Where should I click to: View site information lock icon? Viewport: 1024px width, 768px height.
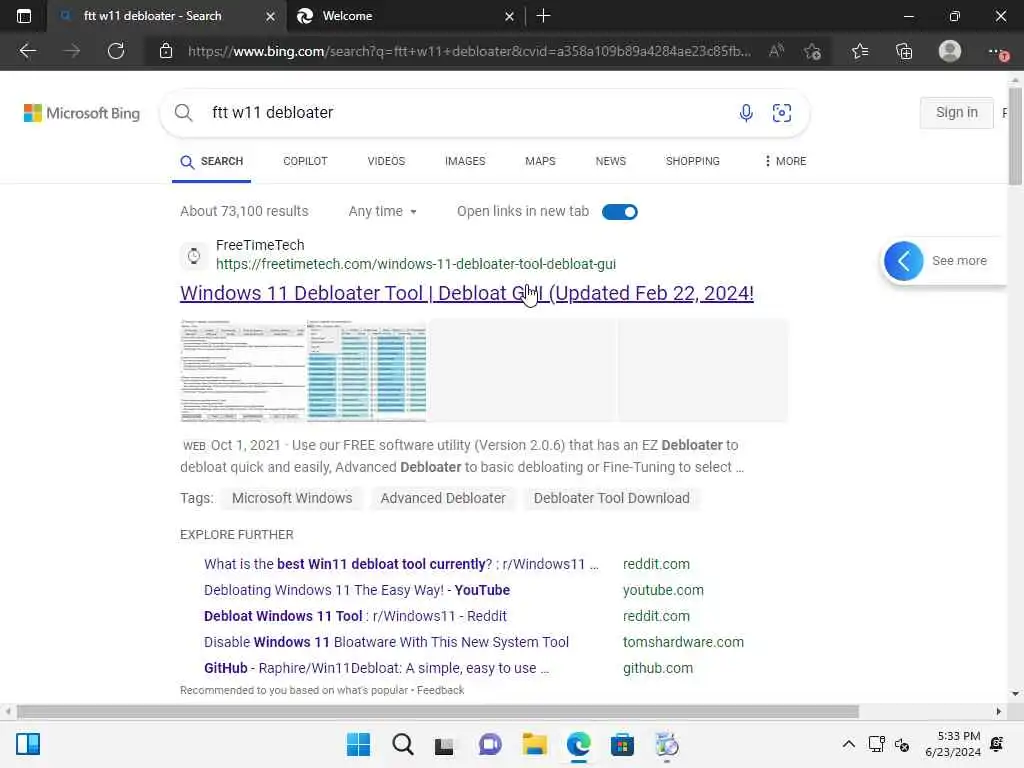pos(166,51)
